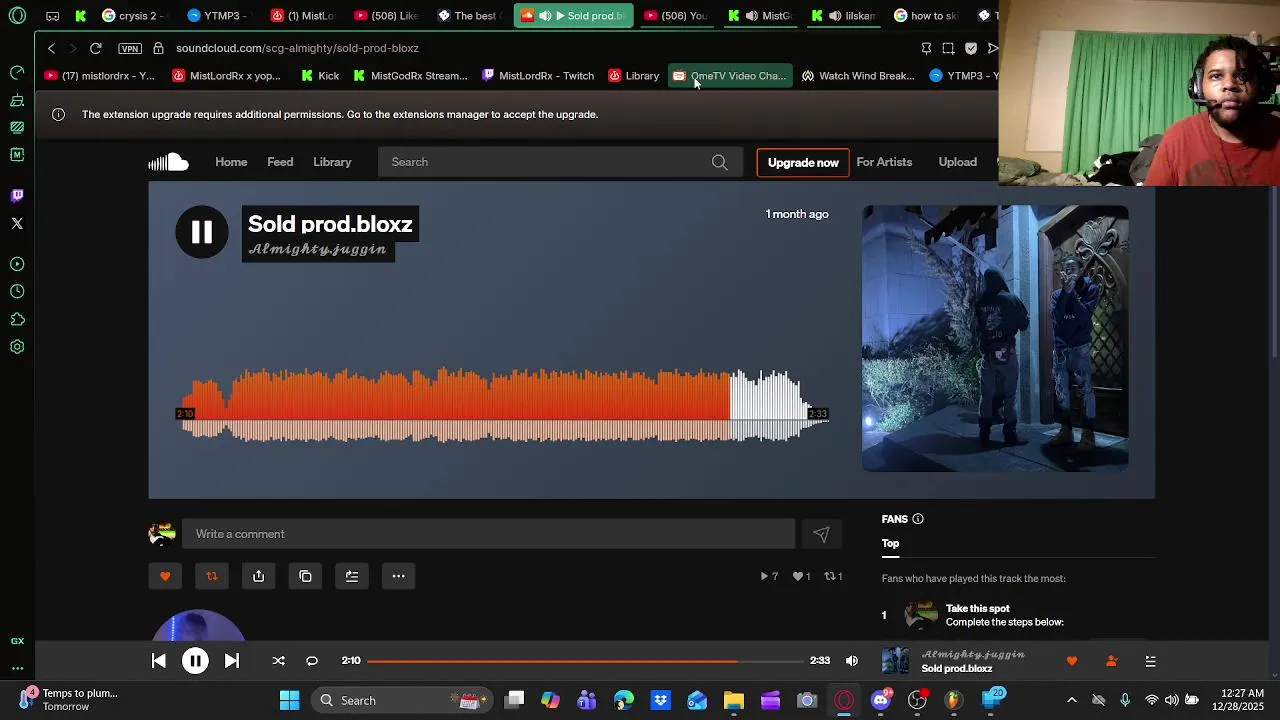Screen dimensions: 1280x720
Task: Toggle the VPN badge
Action: 129,48
